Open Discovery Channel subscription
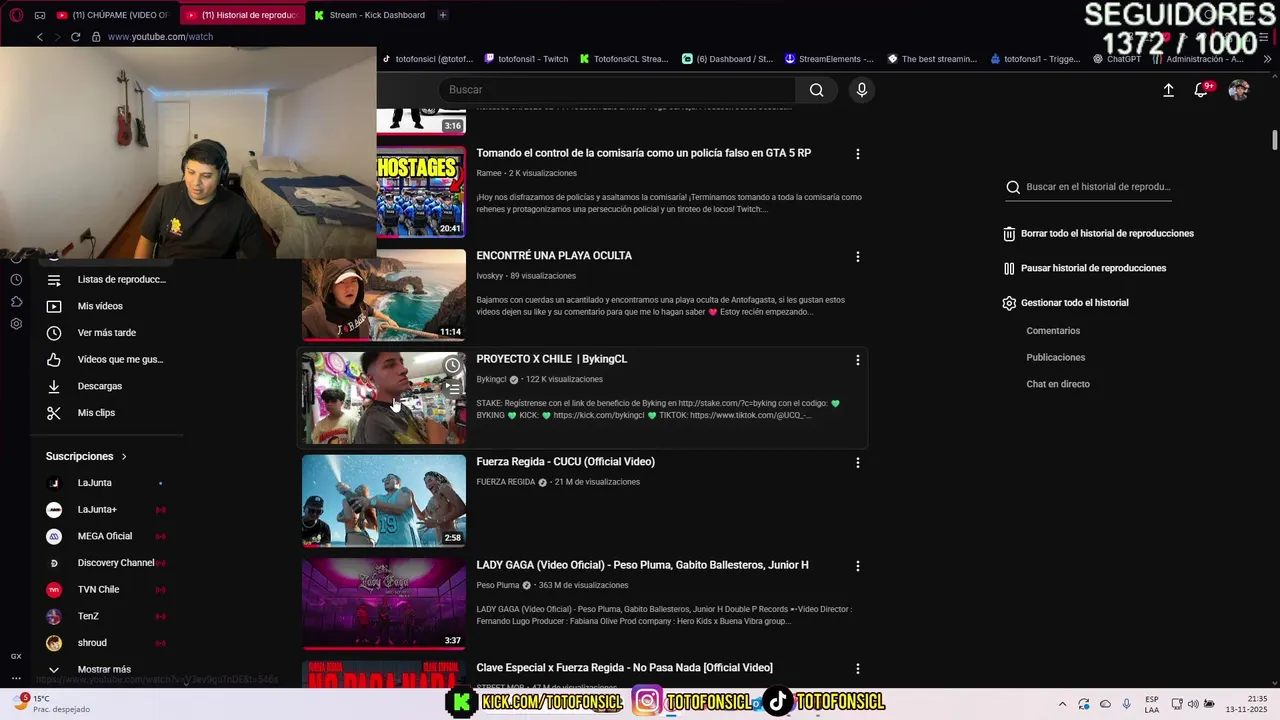The width and height of the screenshot is (1280, 720). pos(107,563)
